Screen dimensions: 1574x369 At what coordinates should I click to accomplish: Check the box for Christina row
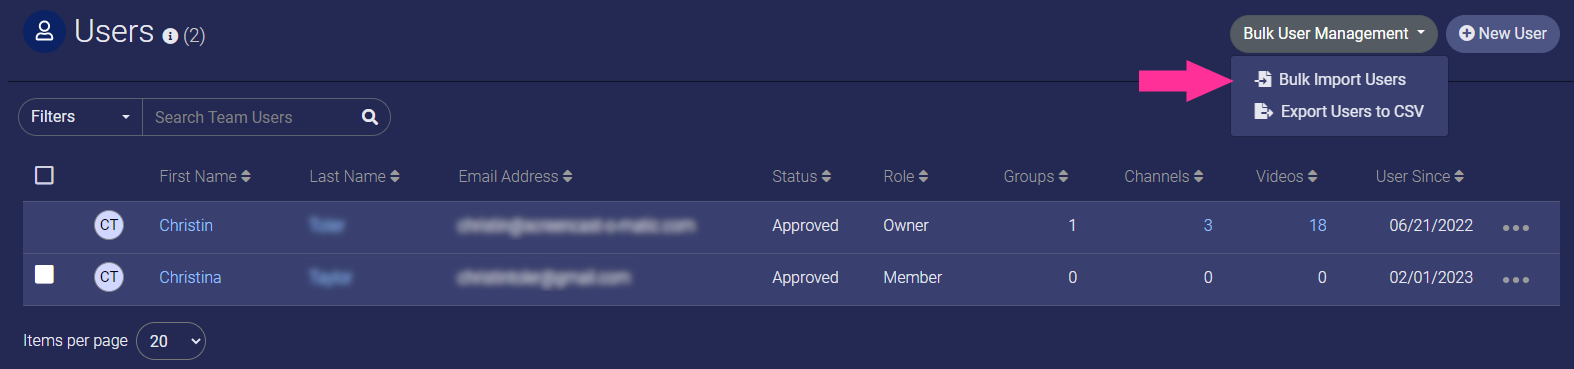tap(44, 274)
